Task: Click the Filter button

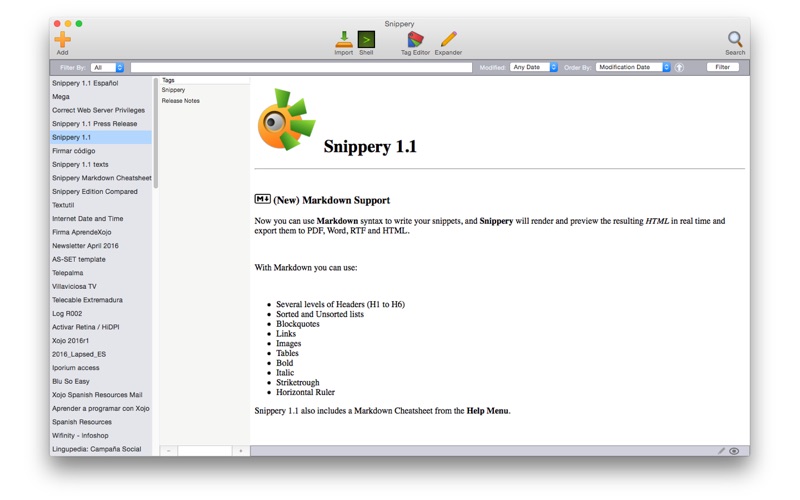Action: click(x=722, y=67)
